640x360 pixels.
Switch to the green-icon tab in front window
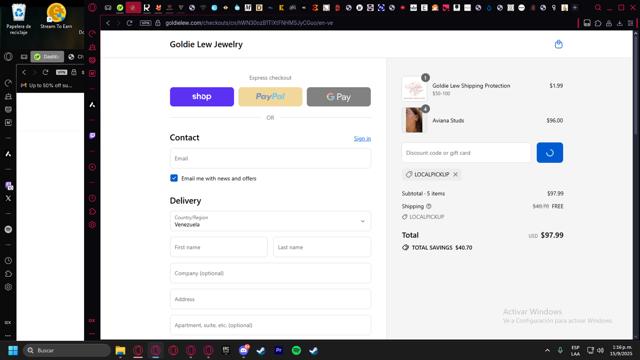click(x=120, y=7)
